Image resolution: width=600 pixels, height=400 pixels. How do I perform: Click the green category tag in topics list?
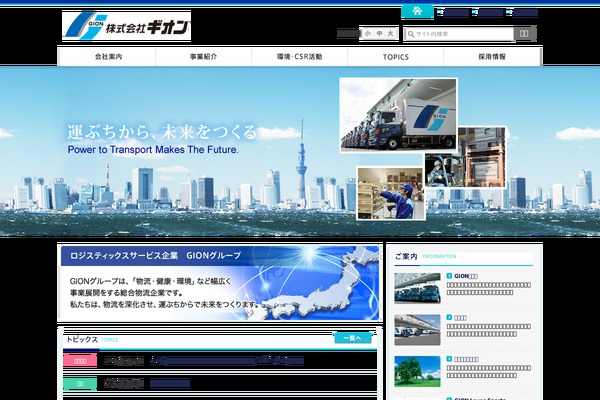80,384
